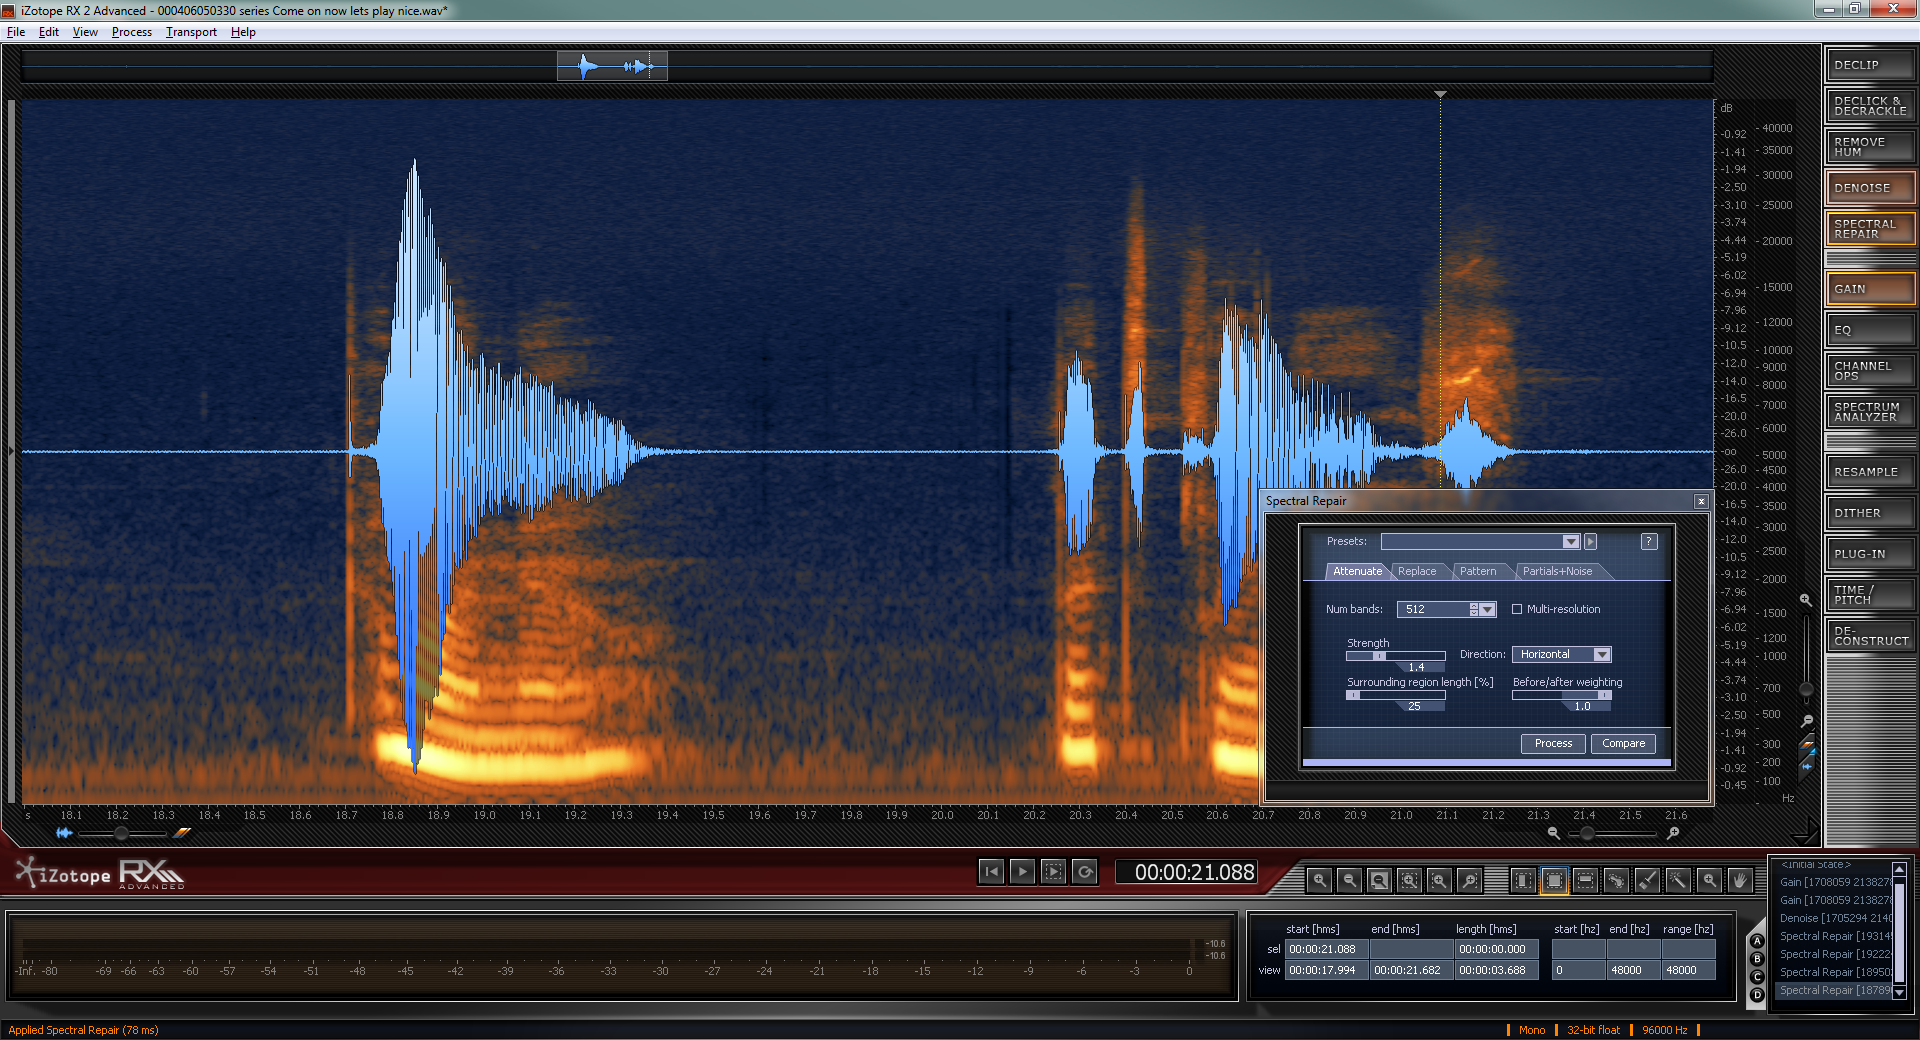Click the zoom in magnifier tool icon
The image size is (1920, 1040).
tap(1319, 880)
